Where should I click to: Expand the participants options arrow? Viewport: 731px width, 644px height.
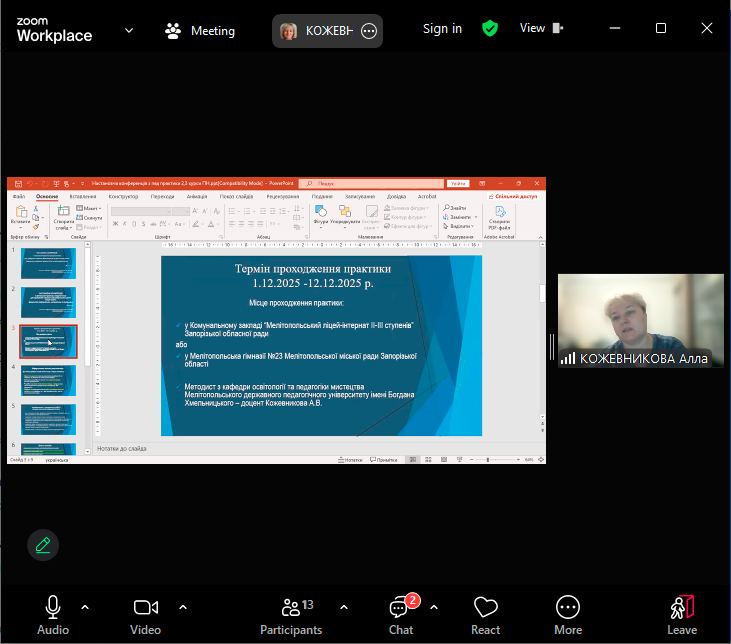[x=344, y=607]
